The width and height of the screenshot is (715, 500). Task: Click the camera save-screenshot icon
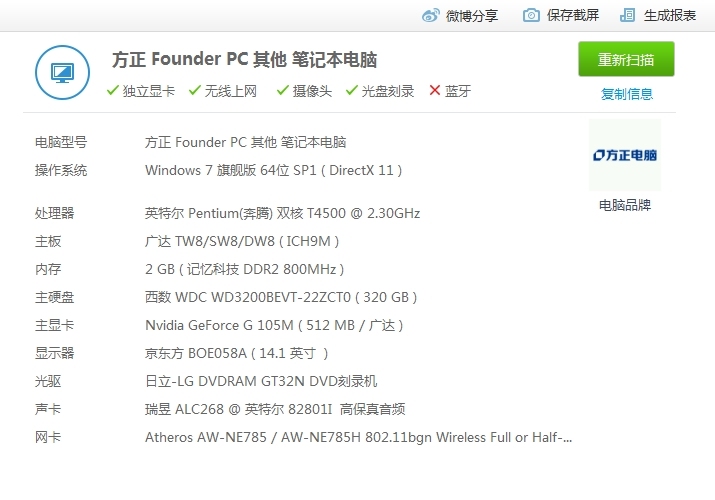point(531,15)
